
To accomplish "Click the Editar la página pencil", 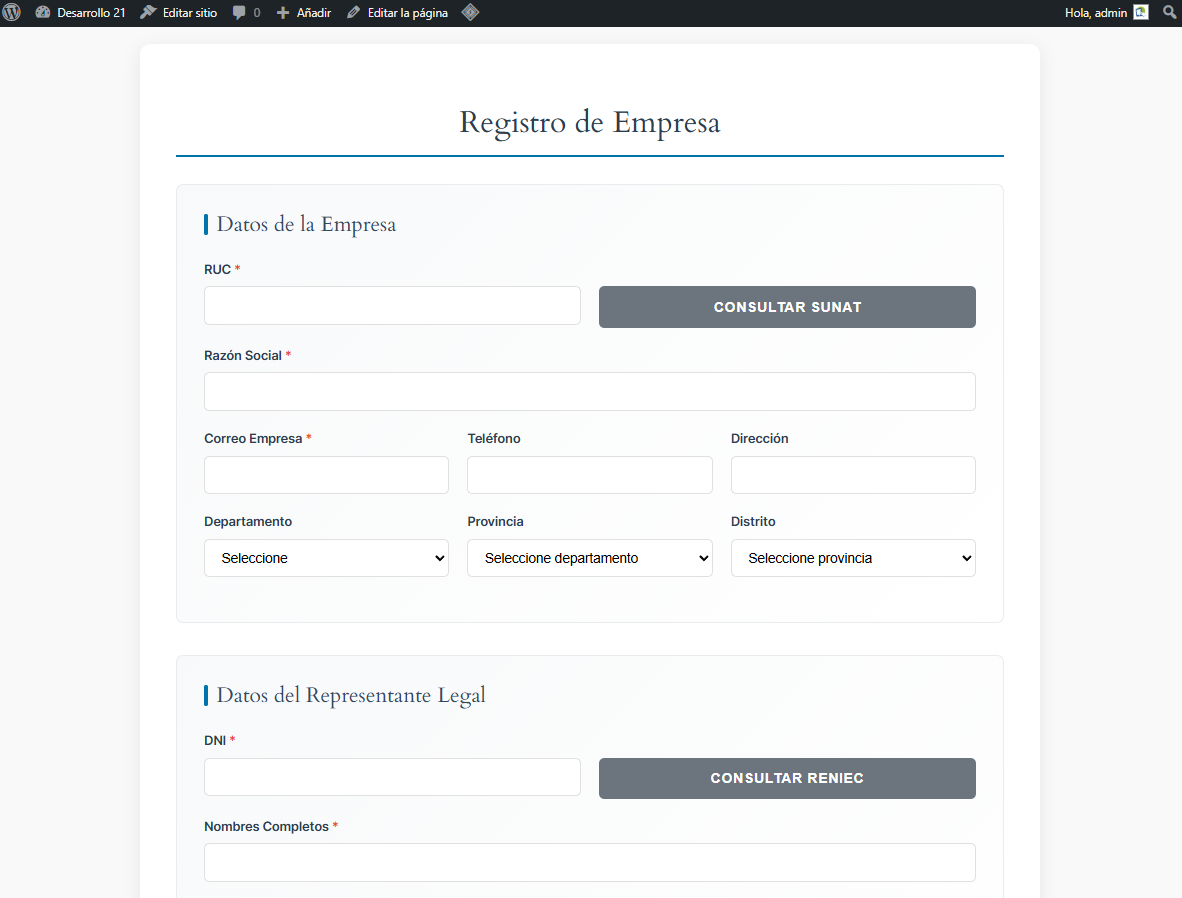I will tap(353, 13).
